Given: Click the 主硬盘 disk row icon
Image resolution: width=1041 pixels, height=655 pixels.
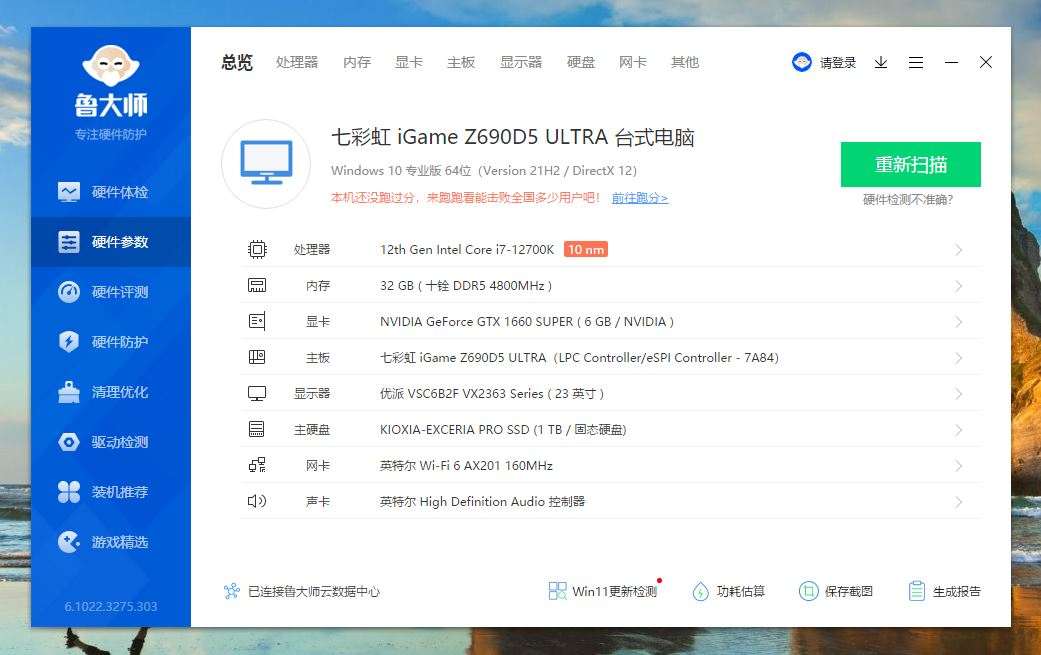Looking at the screenshot, I should click(x=257, y=429).
